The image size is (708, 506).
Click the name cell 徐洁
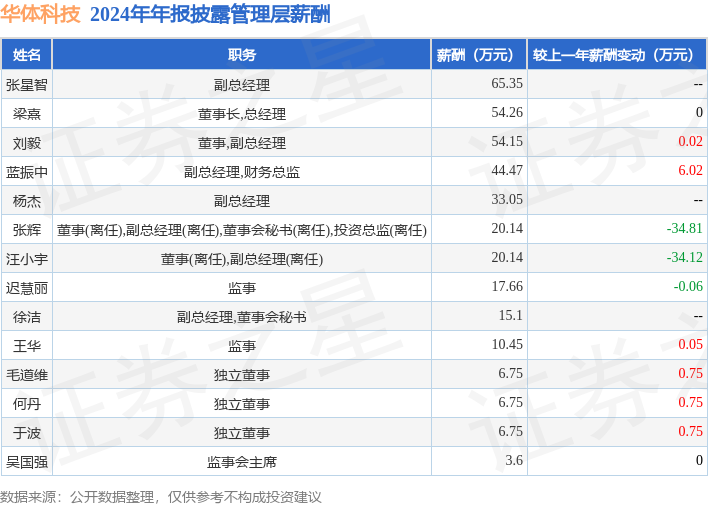tap(27, 316)
